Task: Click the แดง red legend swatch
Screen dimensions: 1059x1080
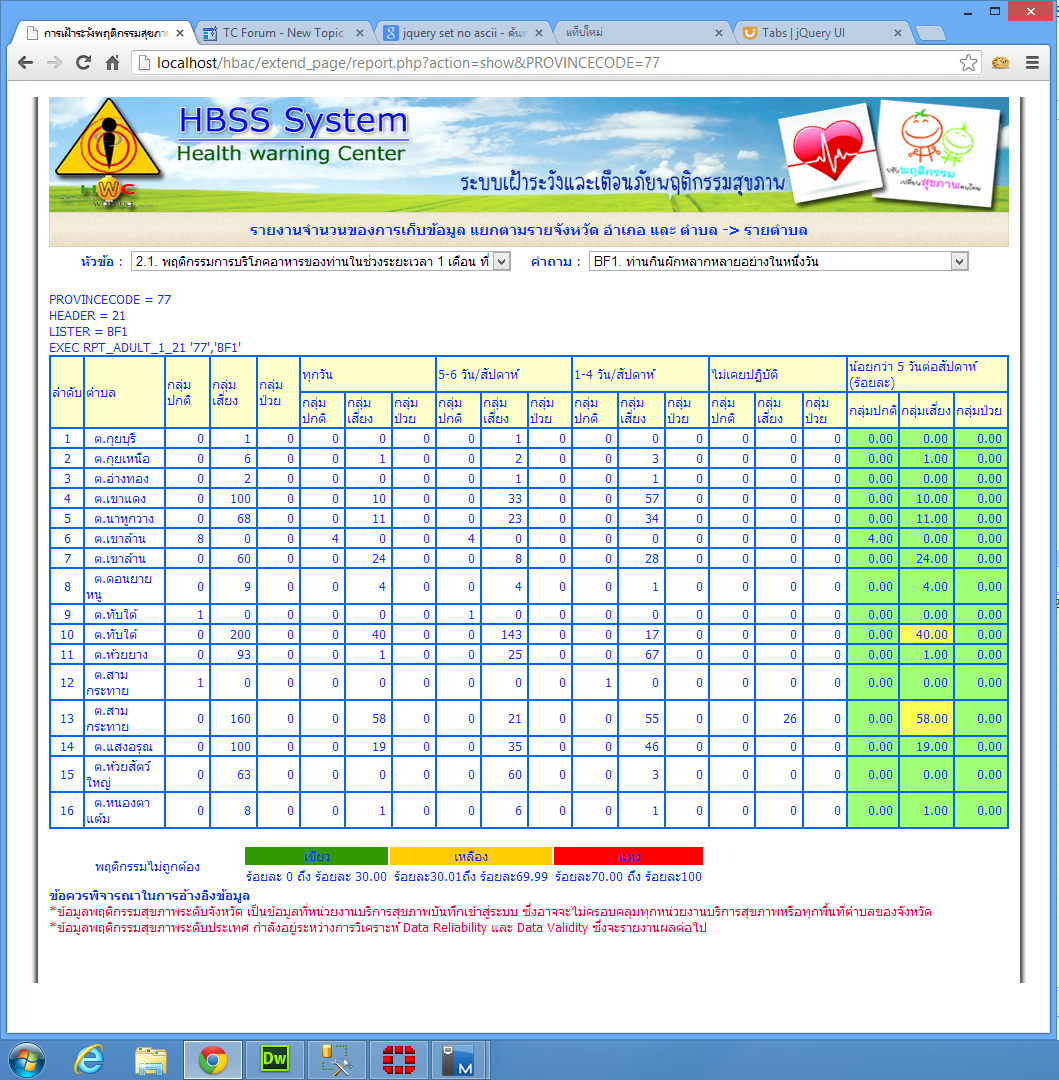Action: tap(629, 856)
